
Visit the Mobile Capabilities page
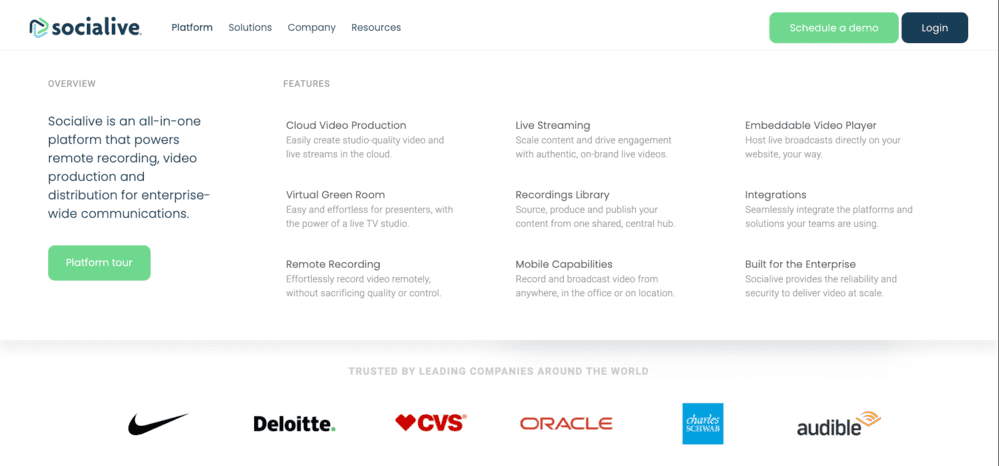click(564, 264)
